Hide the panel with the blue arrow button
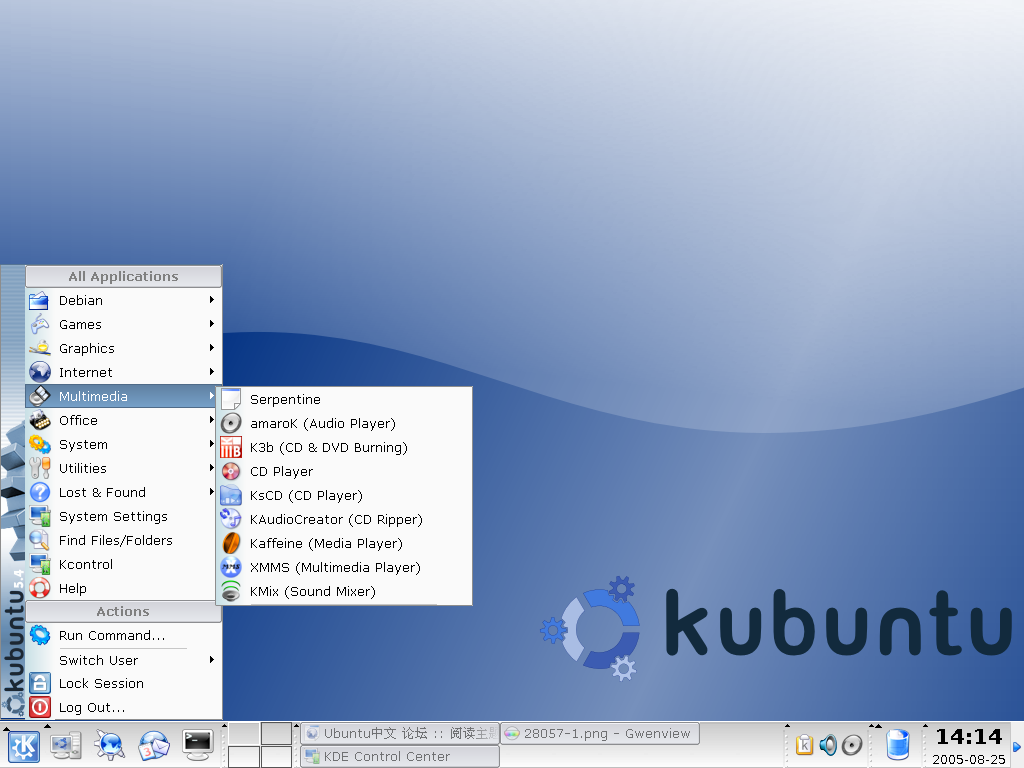Image resolution: width=1024 pixels, height=768 pixels. pyautogui.click(x=1017, y=746)
